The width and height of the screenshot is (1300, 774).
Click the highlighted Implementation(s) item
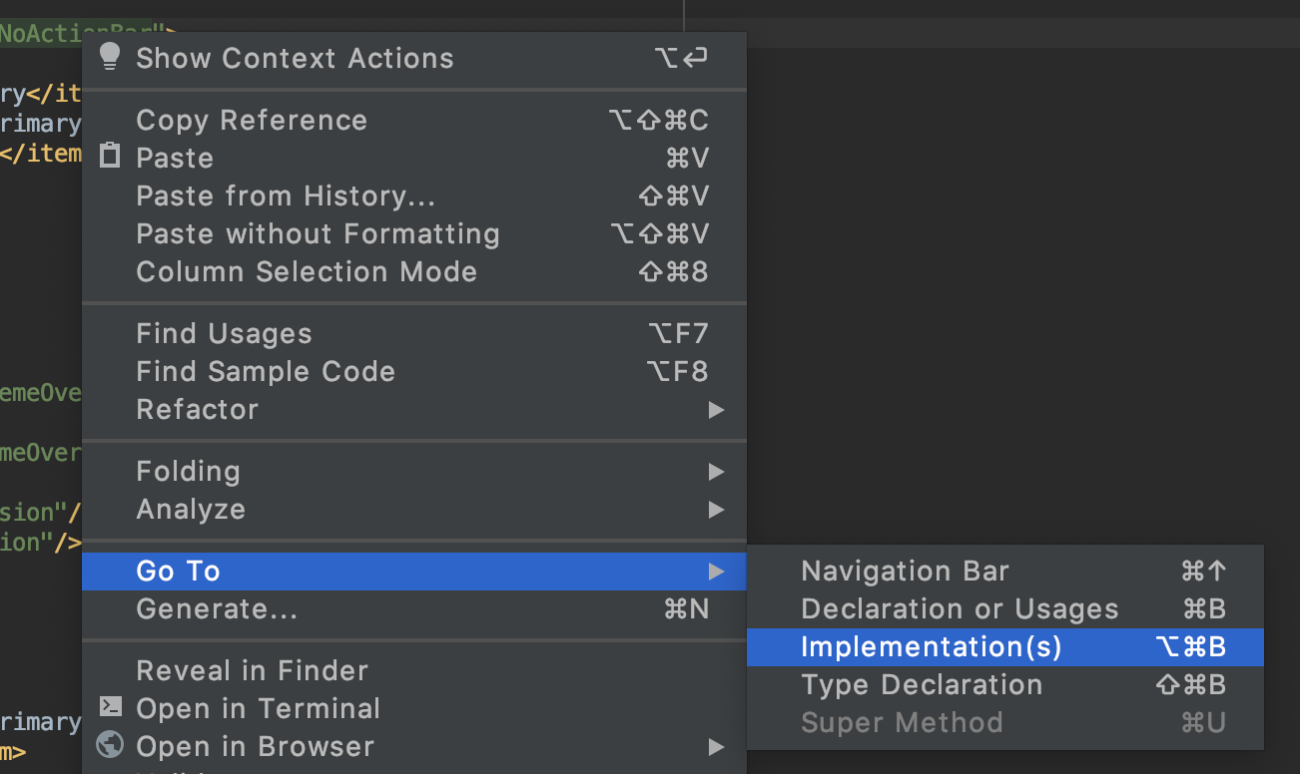[x=931, y=647]
